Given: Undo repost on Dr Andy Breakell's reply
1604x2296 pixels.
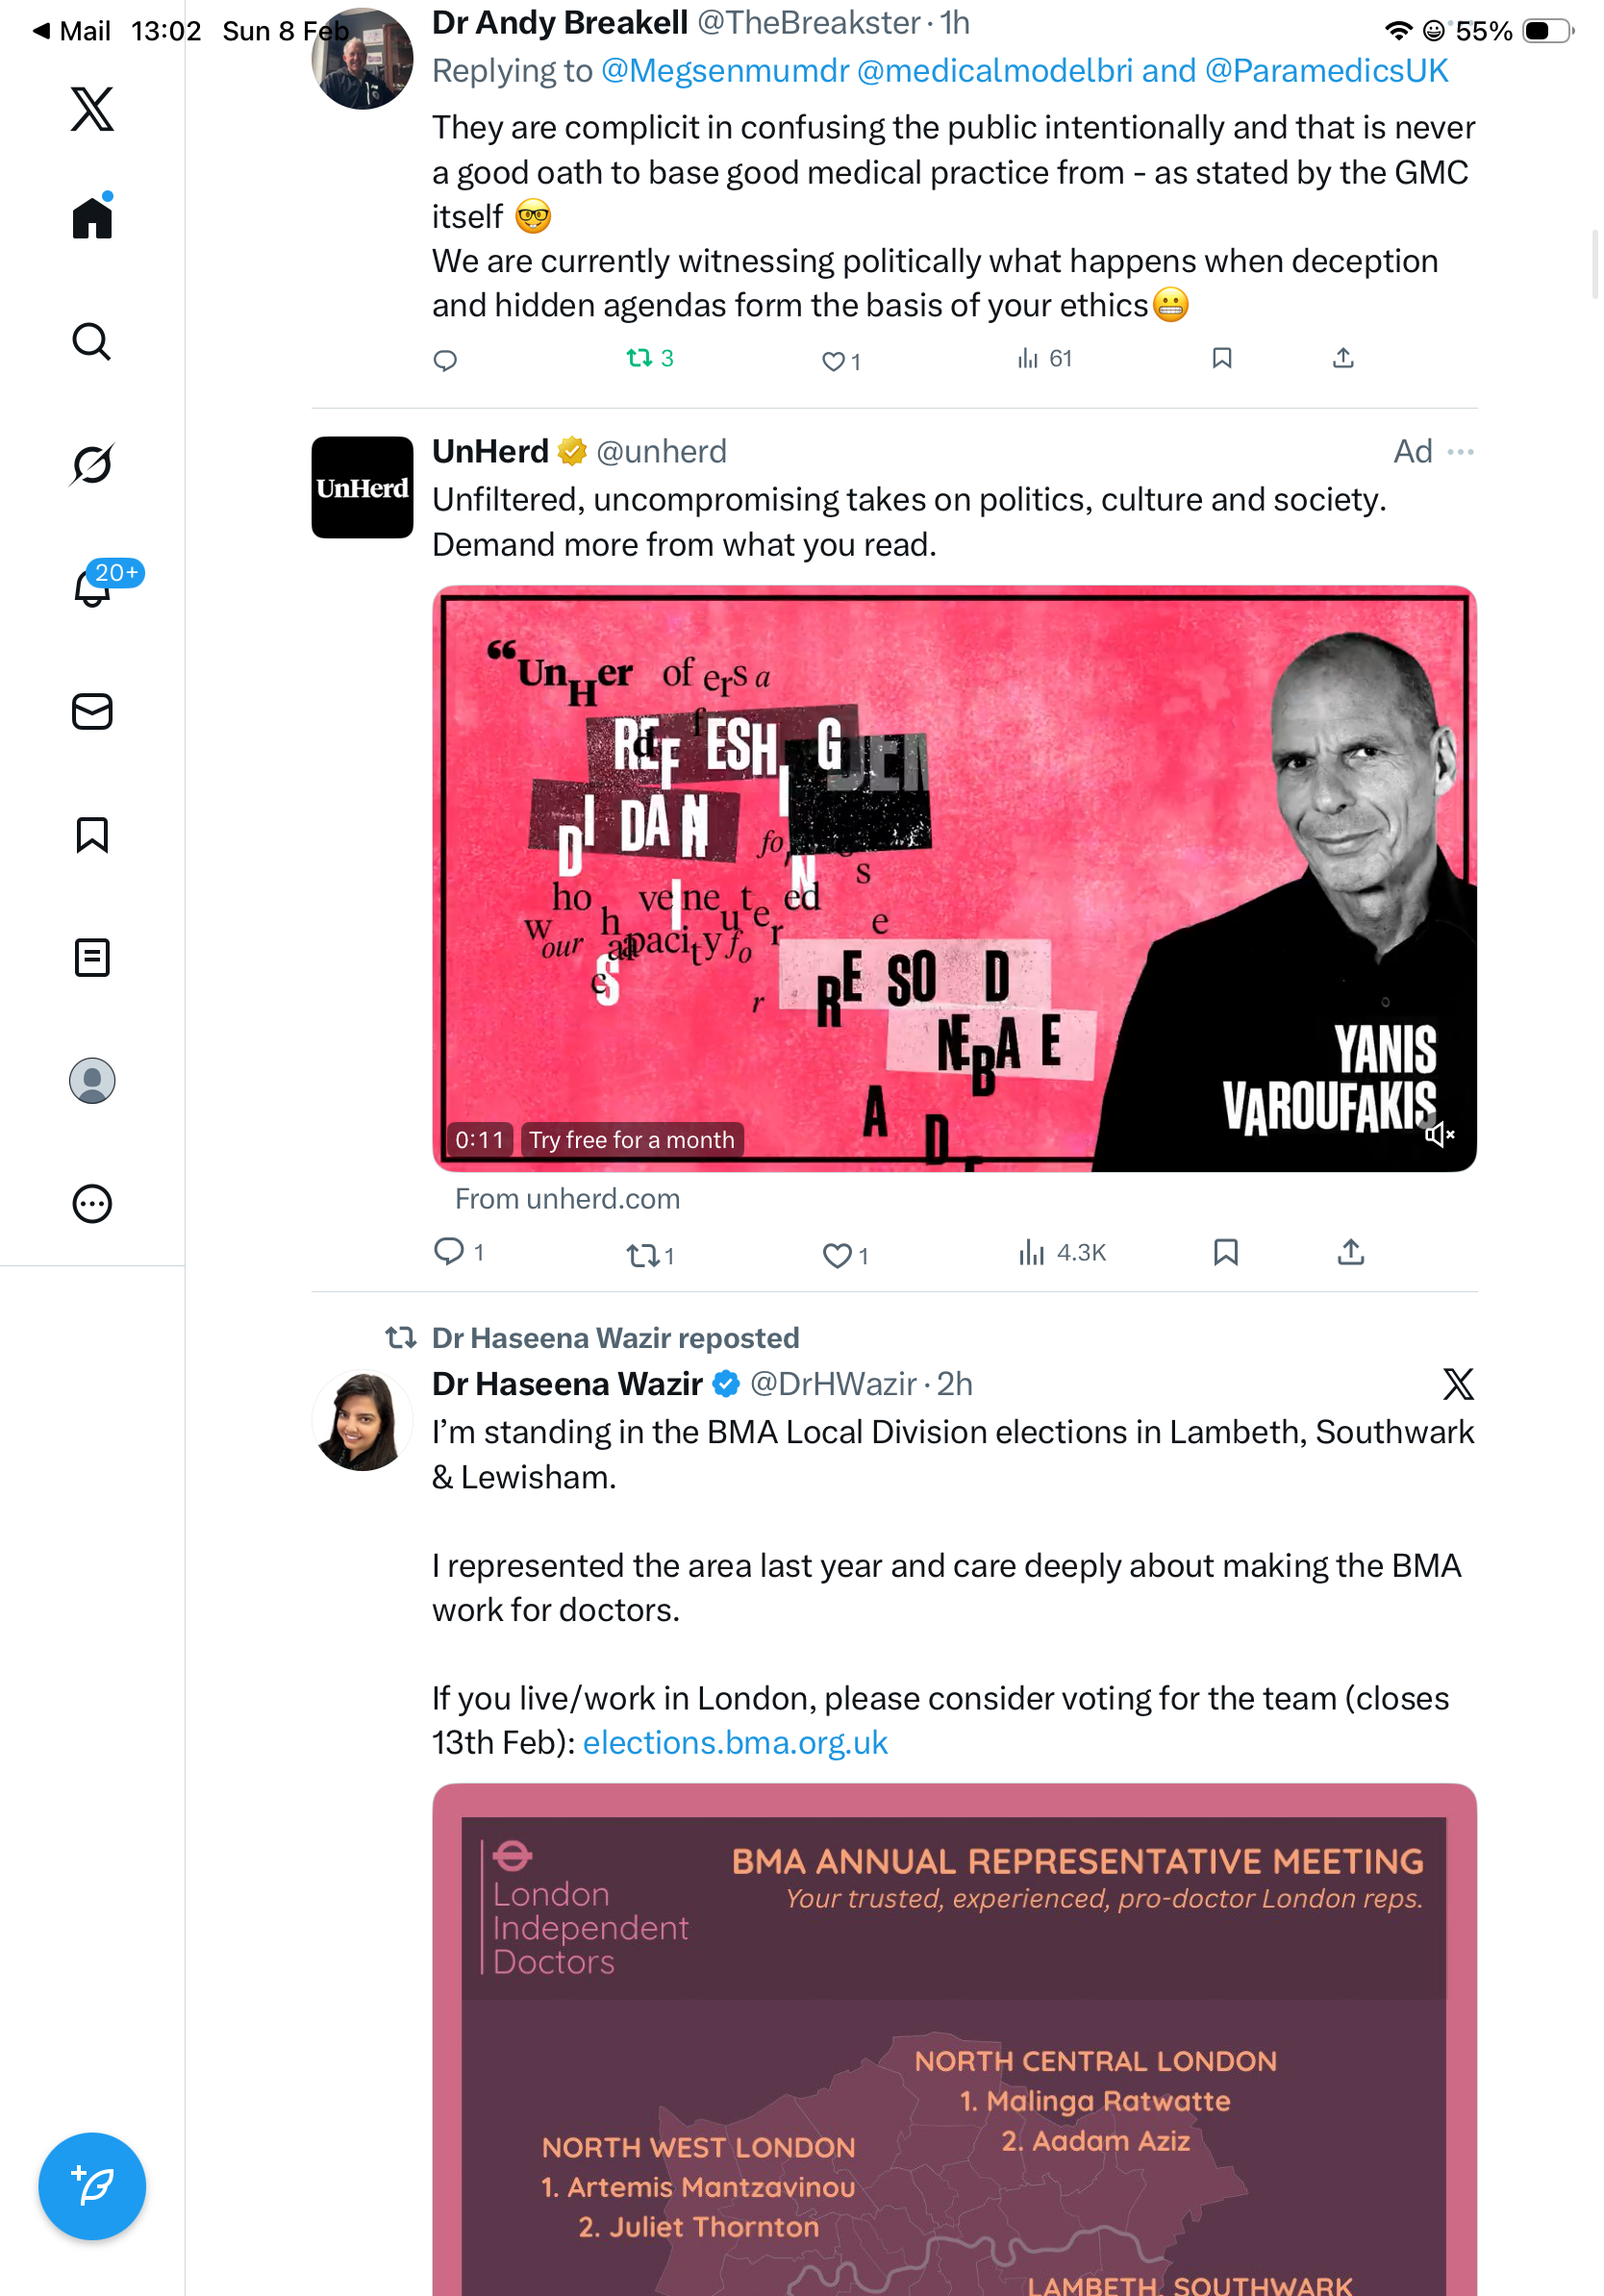Looking at the screenshot, I should [x=650, y=358].
